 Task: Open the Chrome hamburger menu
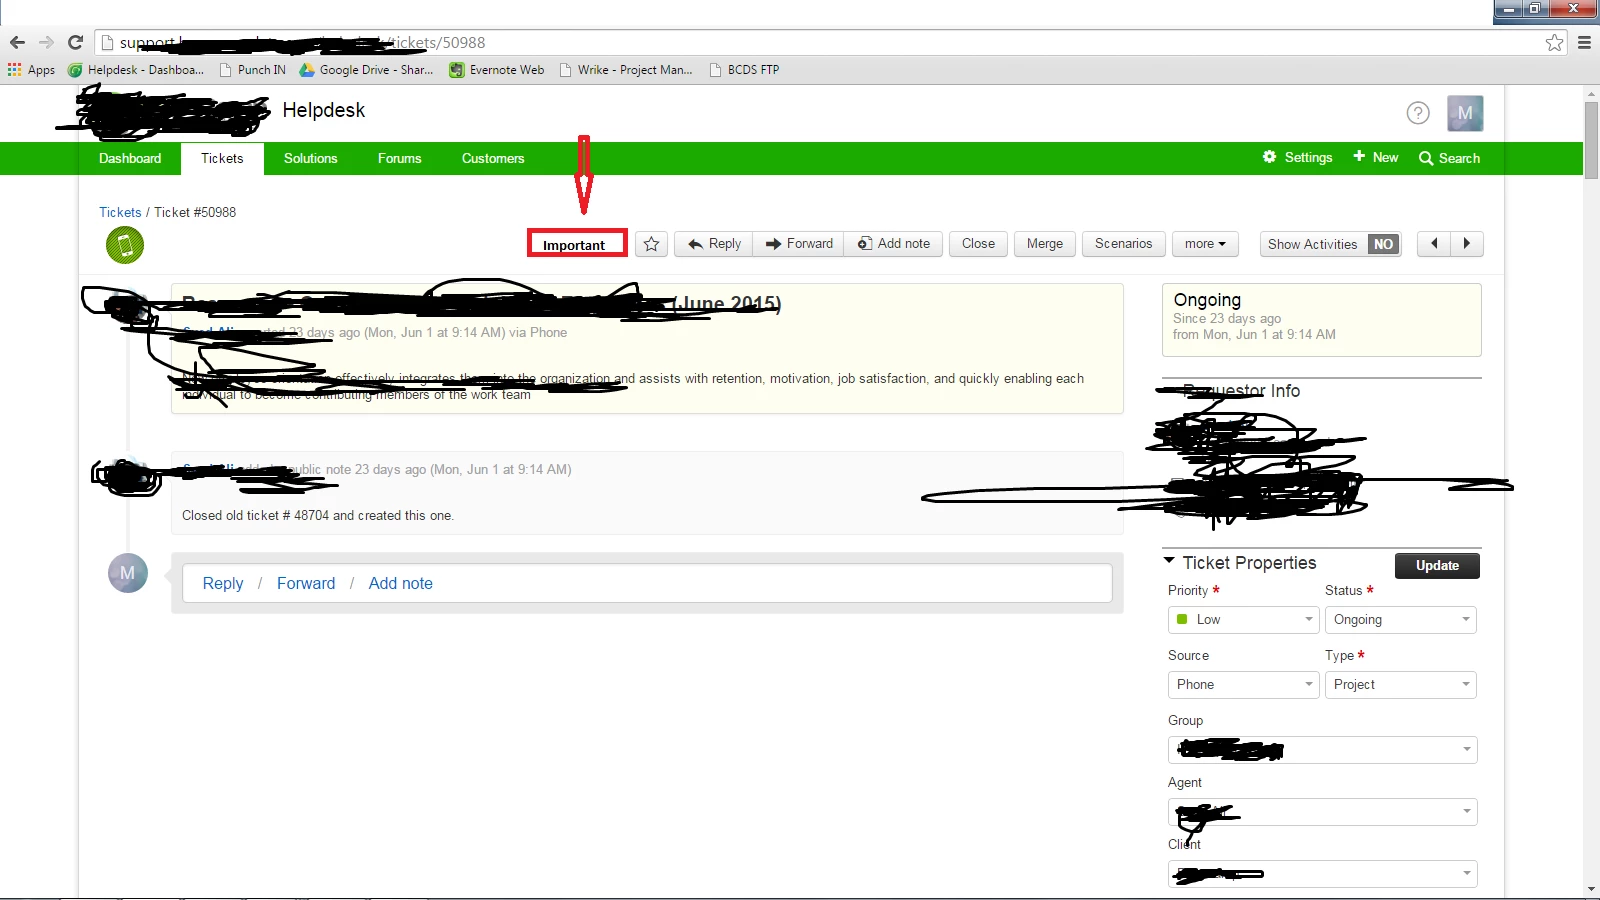1584,42
